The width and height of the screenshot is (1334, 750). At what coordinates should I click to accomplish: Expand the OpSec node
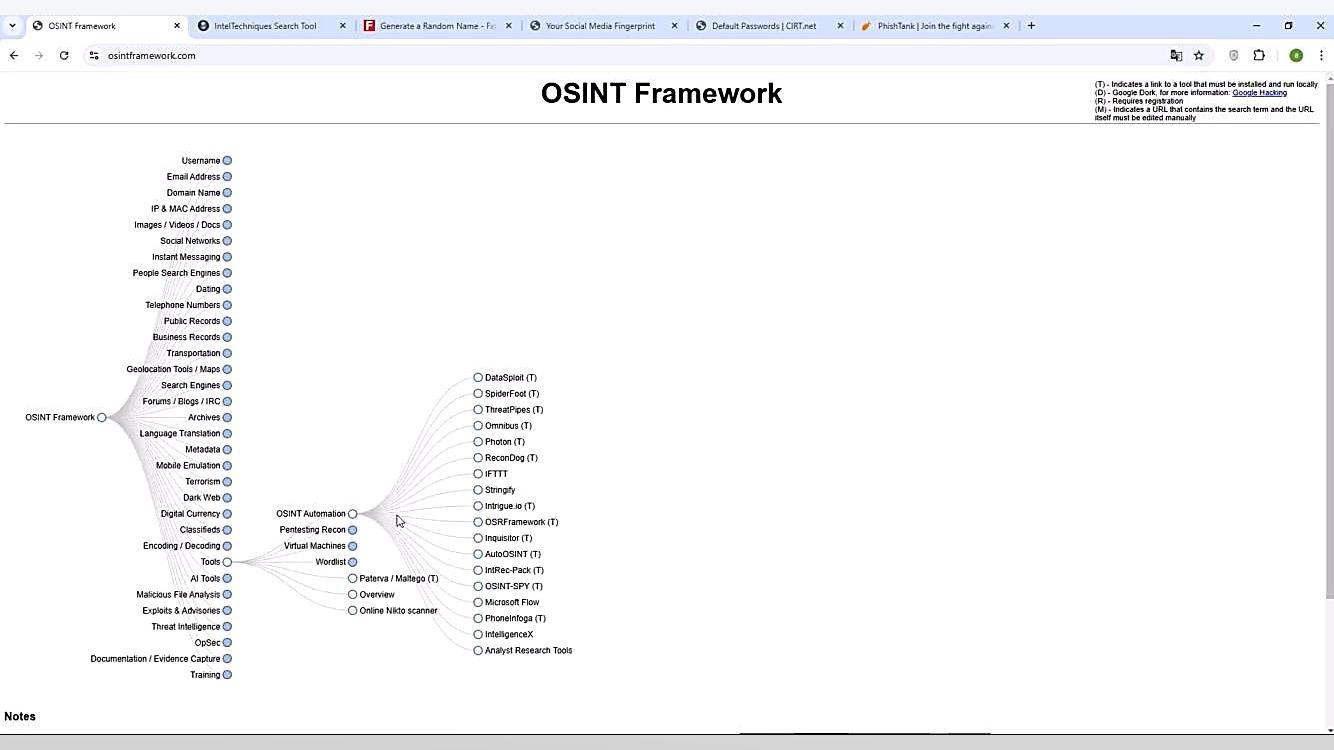point(227,643)
